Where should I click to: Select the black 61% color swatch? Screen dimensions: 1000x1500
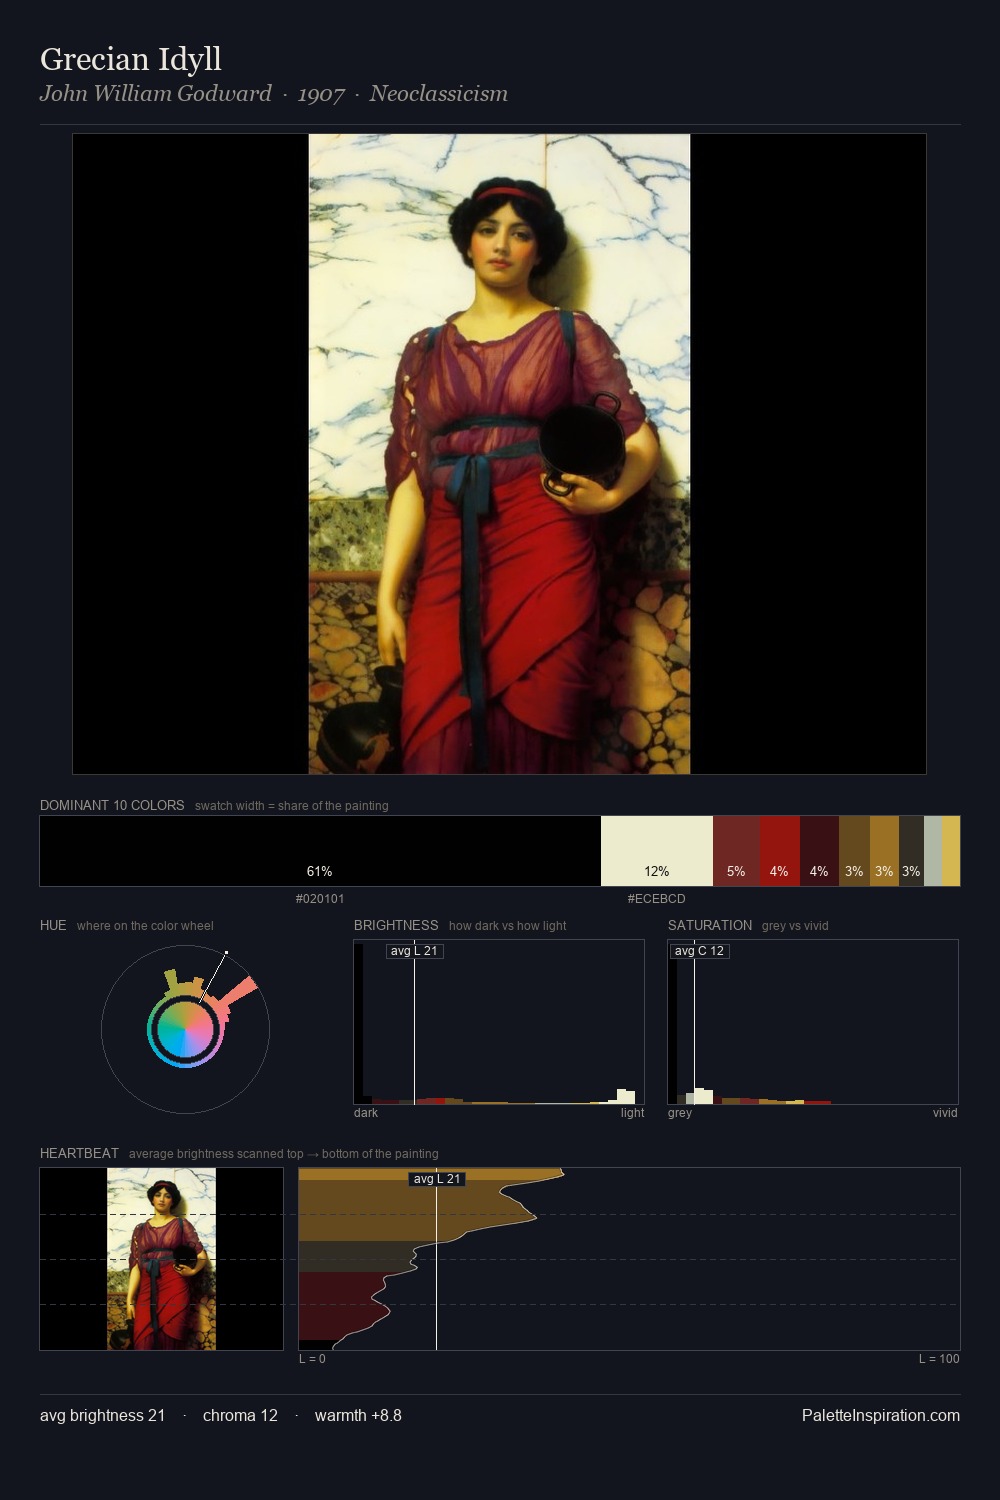pos(320,851)
